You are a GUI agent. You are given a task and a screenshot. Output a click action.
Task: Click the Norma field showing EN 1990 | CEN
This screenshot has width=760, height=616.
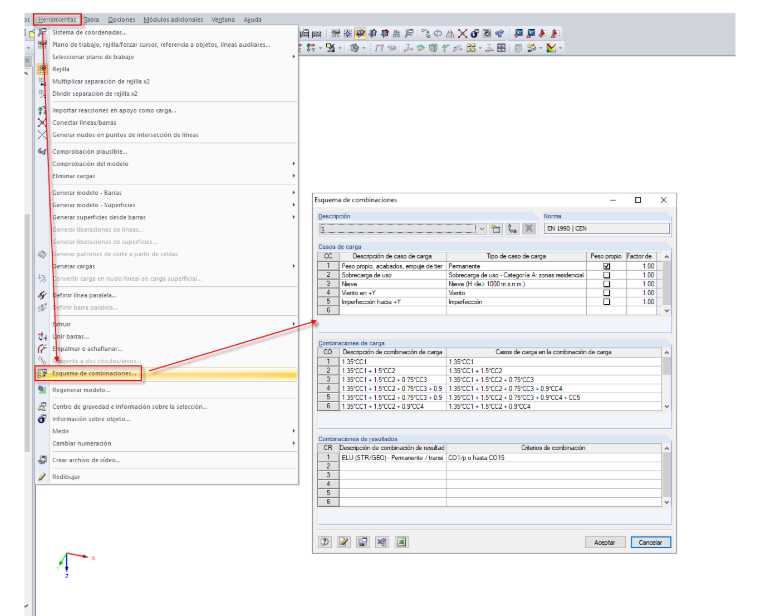click(x=607, y=229)
